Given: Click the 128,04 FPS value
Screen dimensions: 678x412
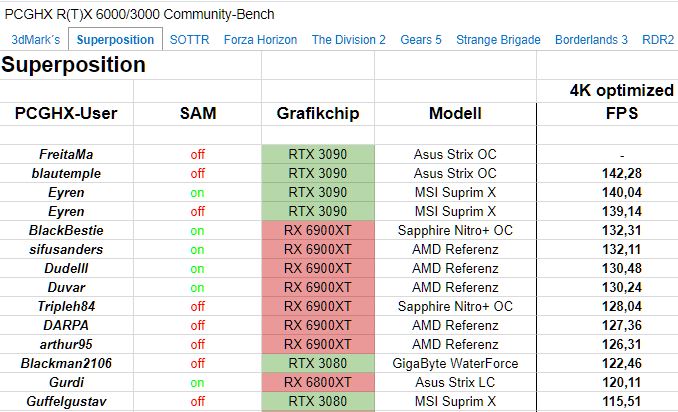Looking at the screenshot, I should coord(622,307).
